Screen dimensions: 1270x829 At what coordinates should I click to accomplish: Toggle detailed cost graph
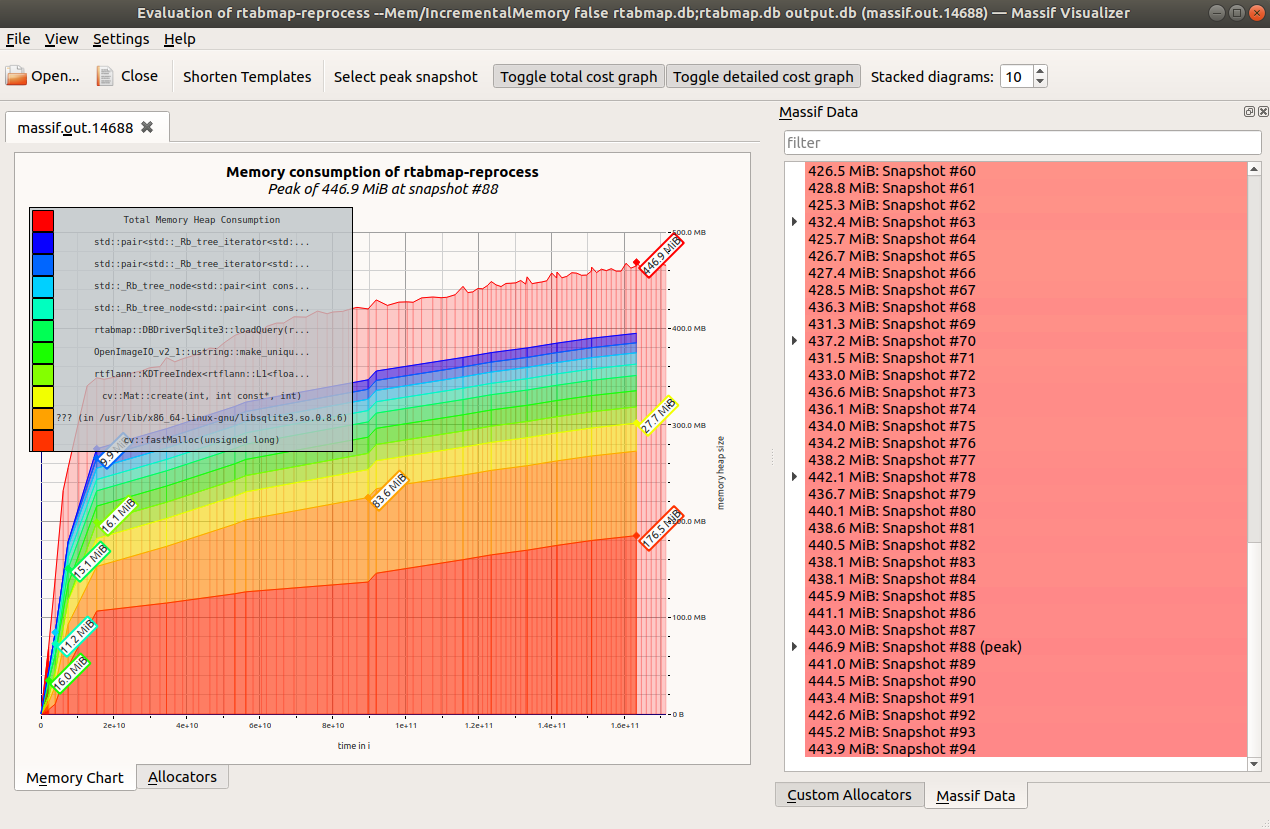[763, 76]
